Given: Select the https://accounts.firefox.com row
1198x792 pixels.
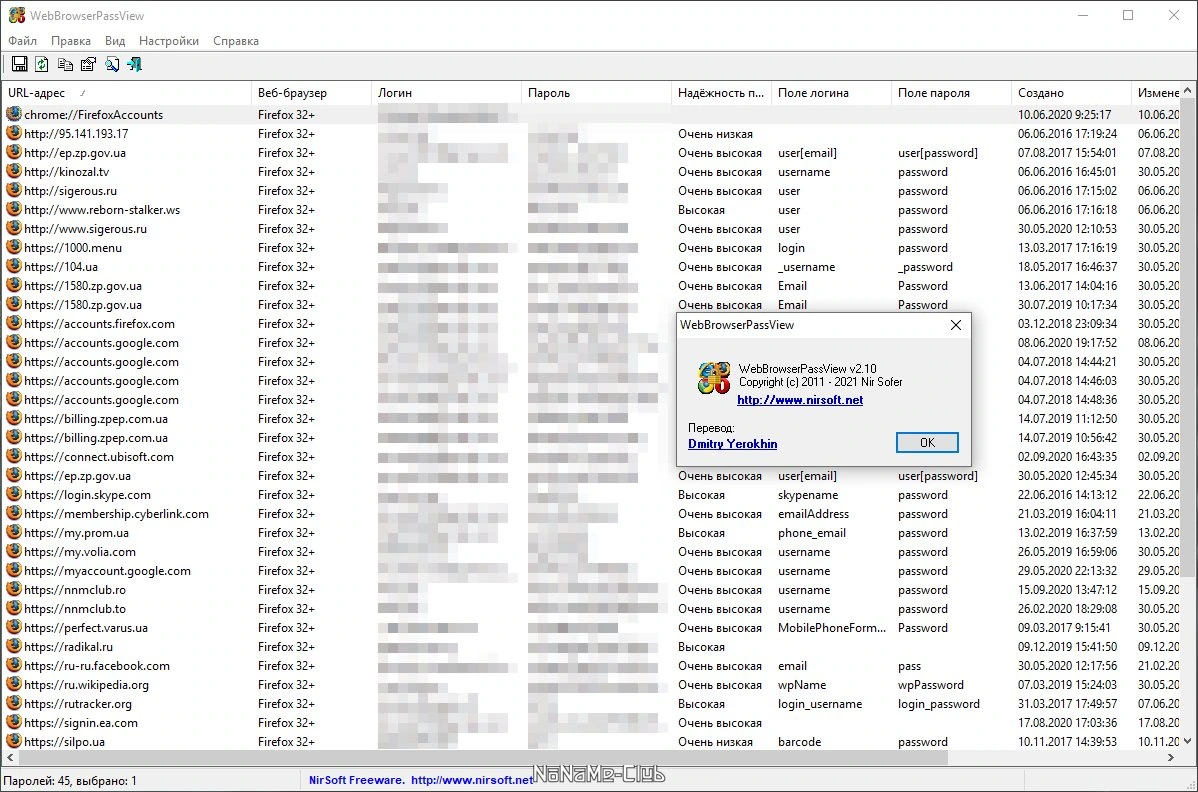Looking at the screenshot, I should tap(590, 324).
